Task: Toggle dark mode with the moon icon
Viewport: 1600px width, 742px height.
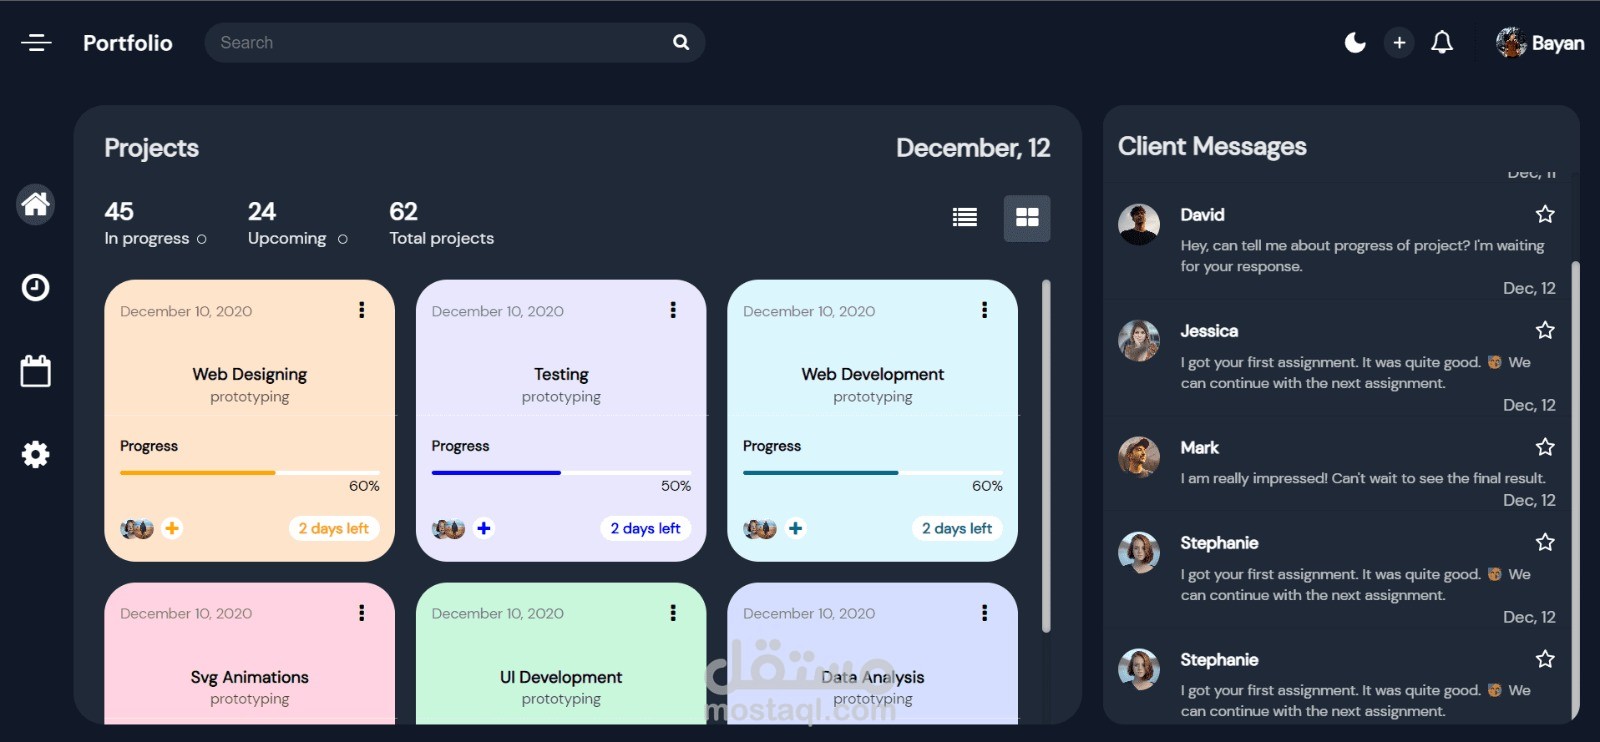Action: tap(1355, 42)
